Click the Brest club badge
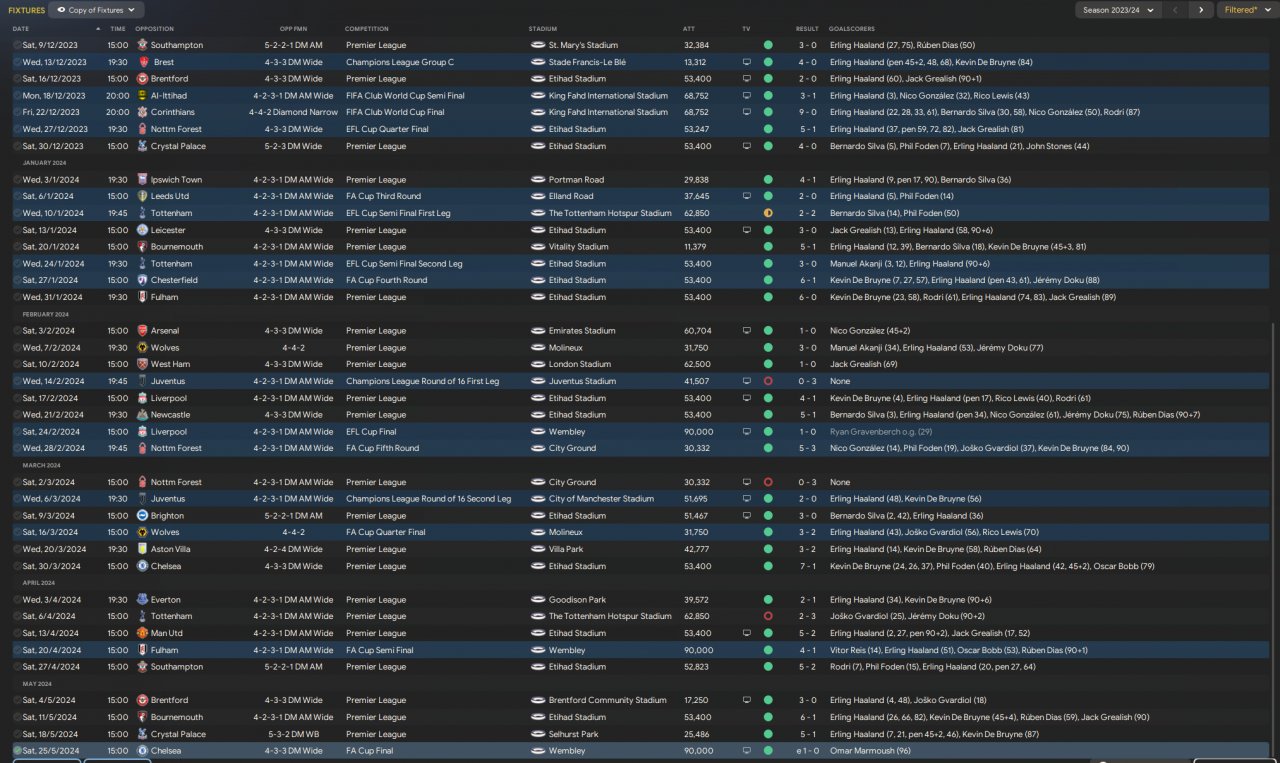1280x763 pixels. pyautogui.click(x=142, y=62)
